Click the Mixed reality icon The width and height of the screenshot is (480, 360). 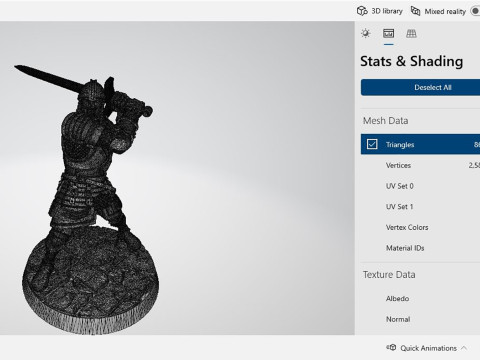[x=415, y=11]
